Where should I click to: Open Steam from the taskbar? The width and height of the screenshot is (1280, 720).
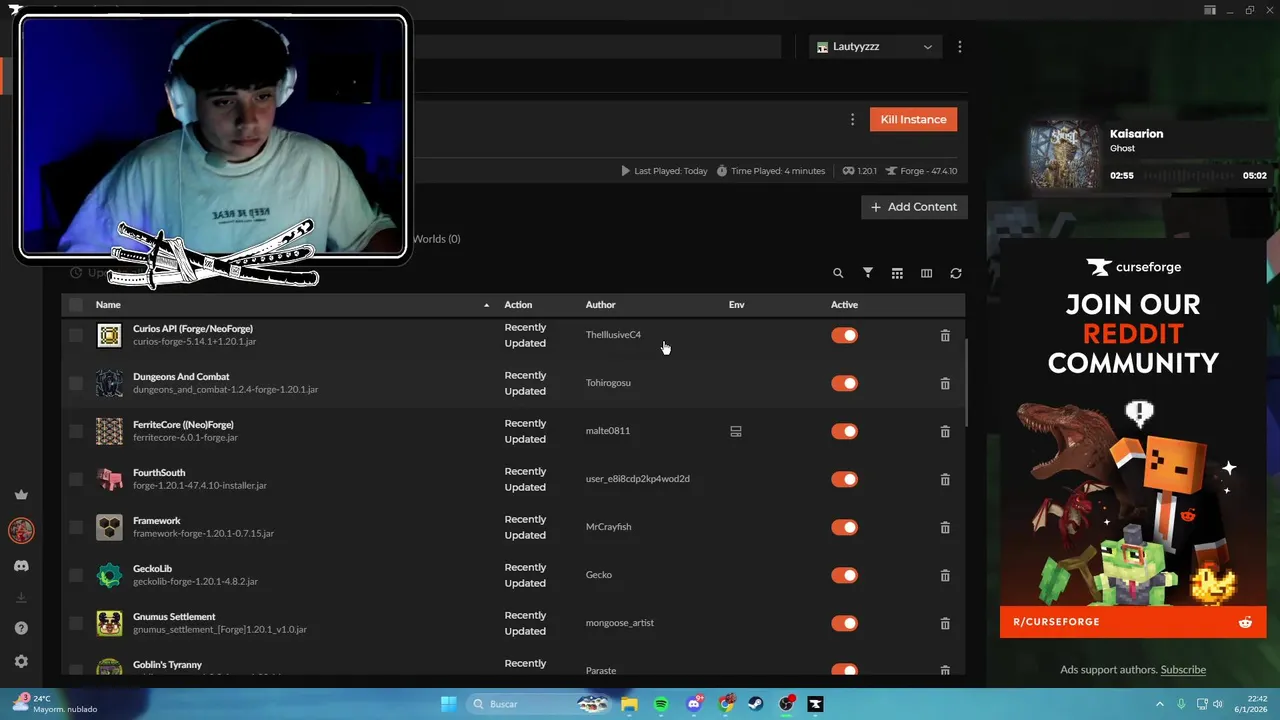tap(755, 704)
